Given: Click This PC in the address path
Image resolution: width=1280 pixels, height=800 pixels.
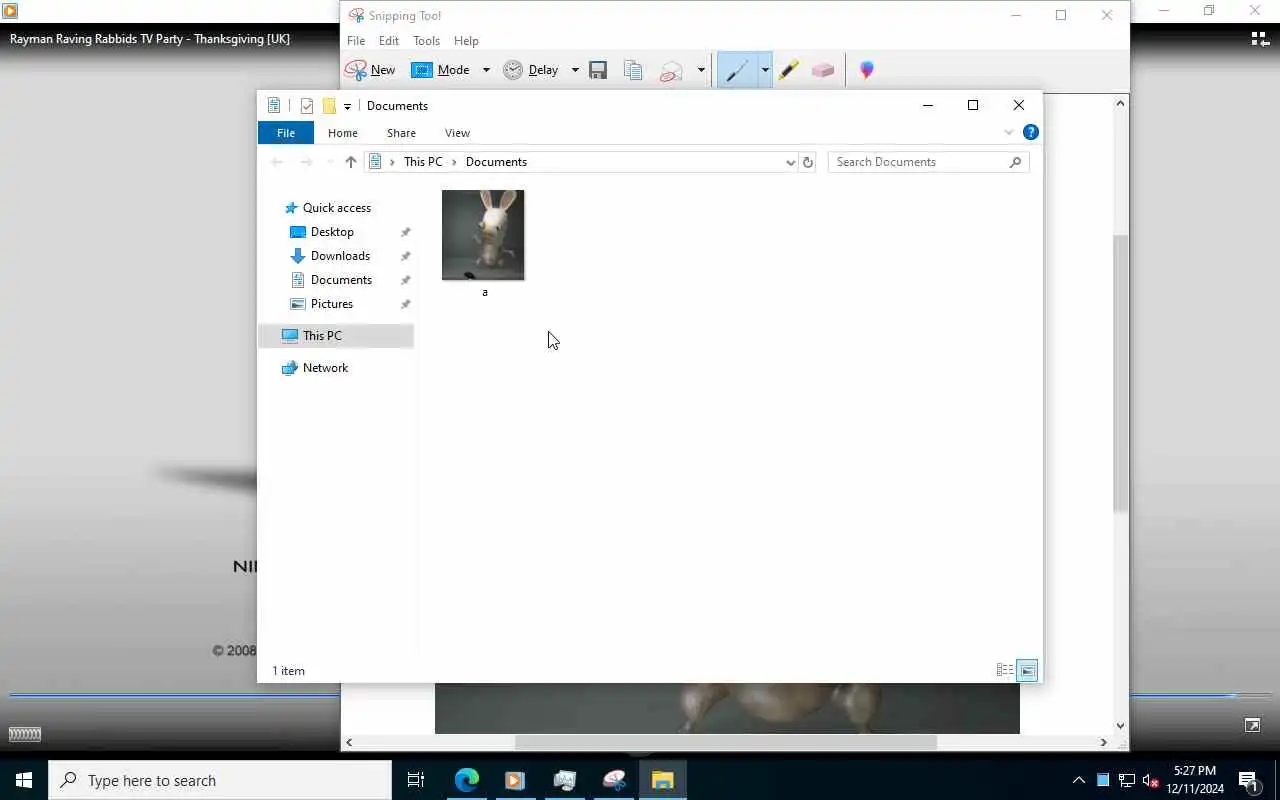Looking at the screenshot, I should pos(423,162).
